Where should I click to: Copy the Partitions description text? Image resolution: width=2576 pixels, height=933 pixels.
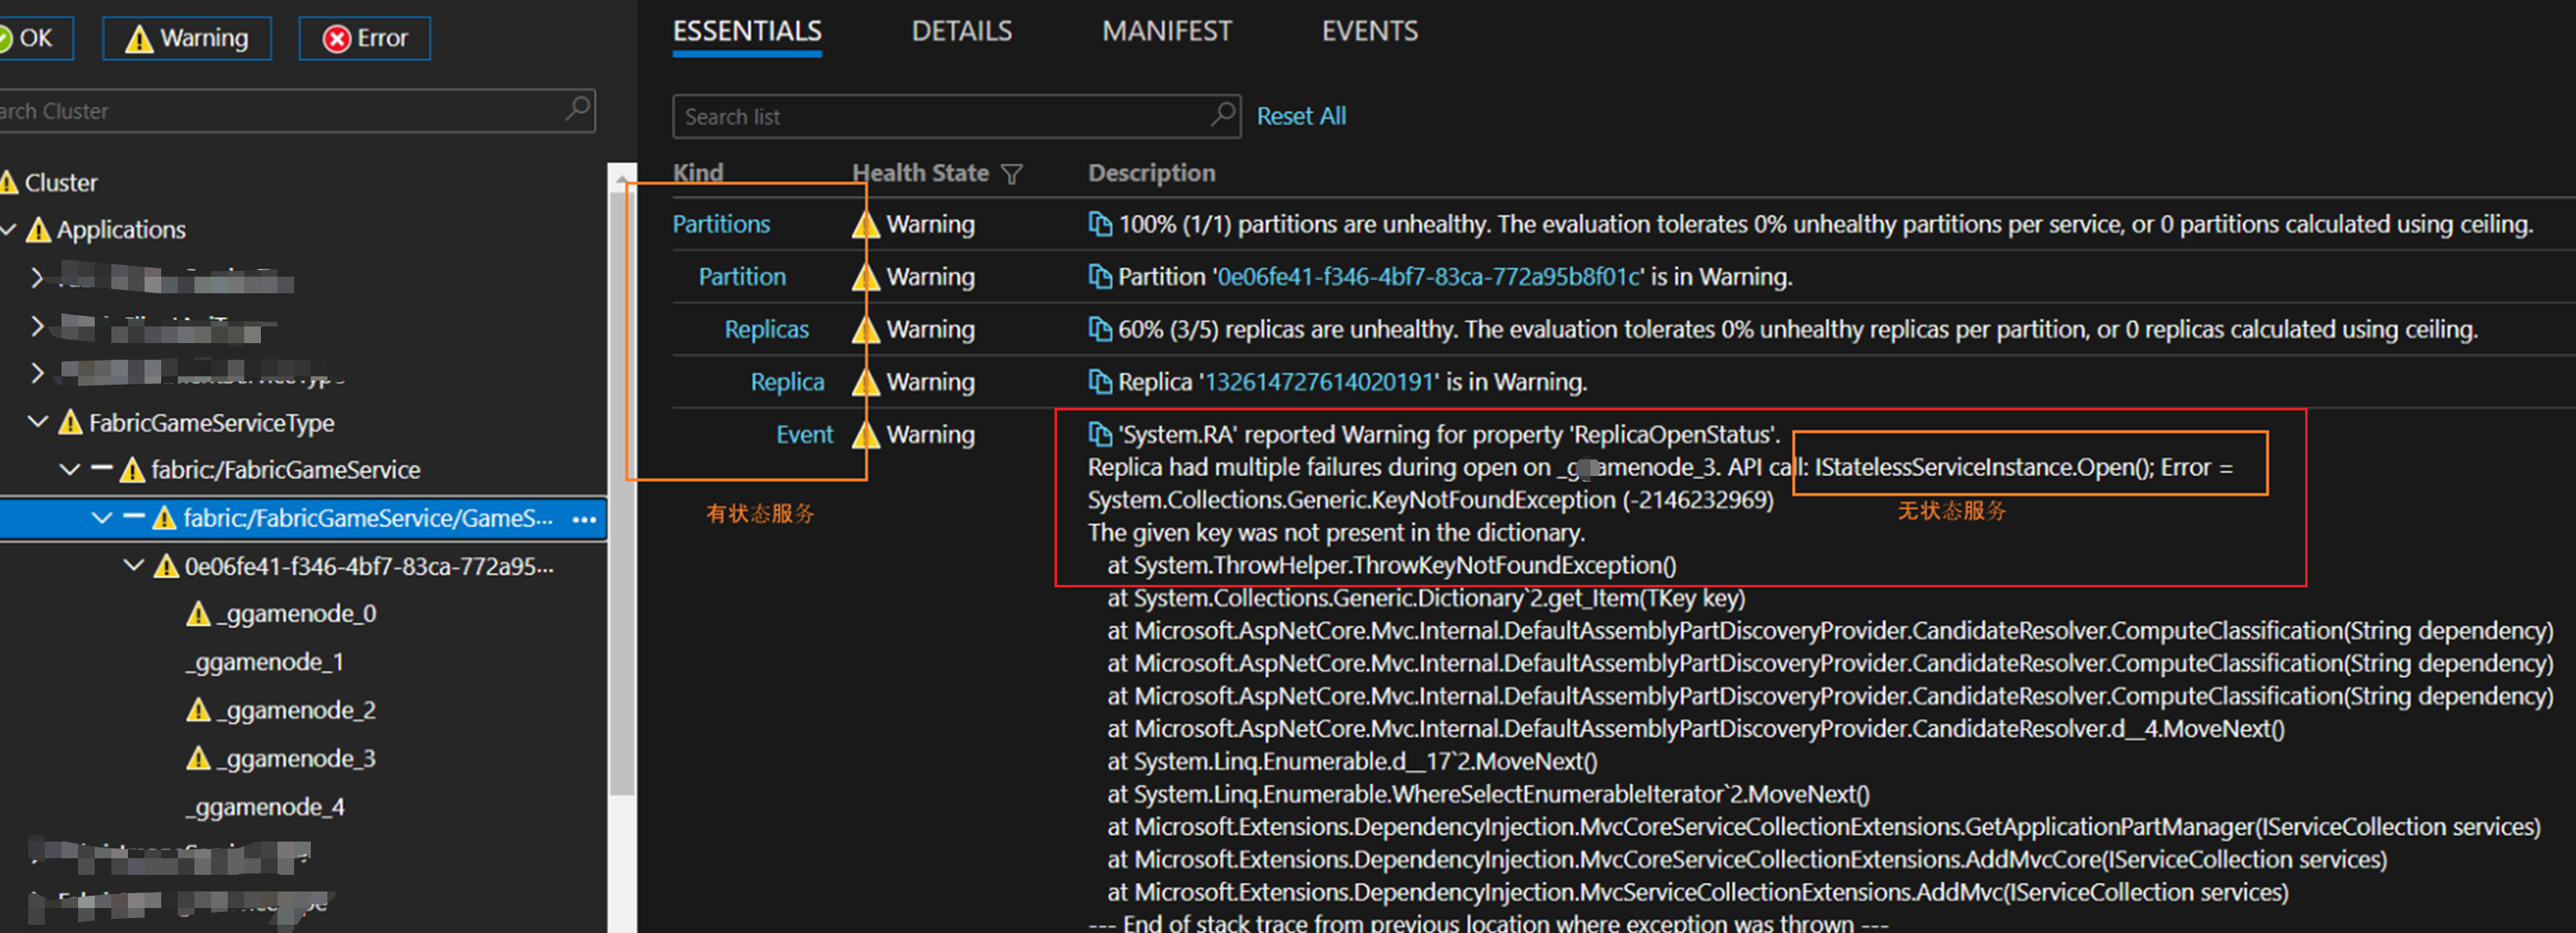click(1099, 224)
